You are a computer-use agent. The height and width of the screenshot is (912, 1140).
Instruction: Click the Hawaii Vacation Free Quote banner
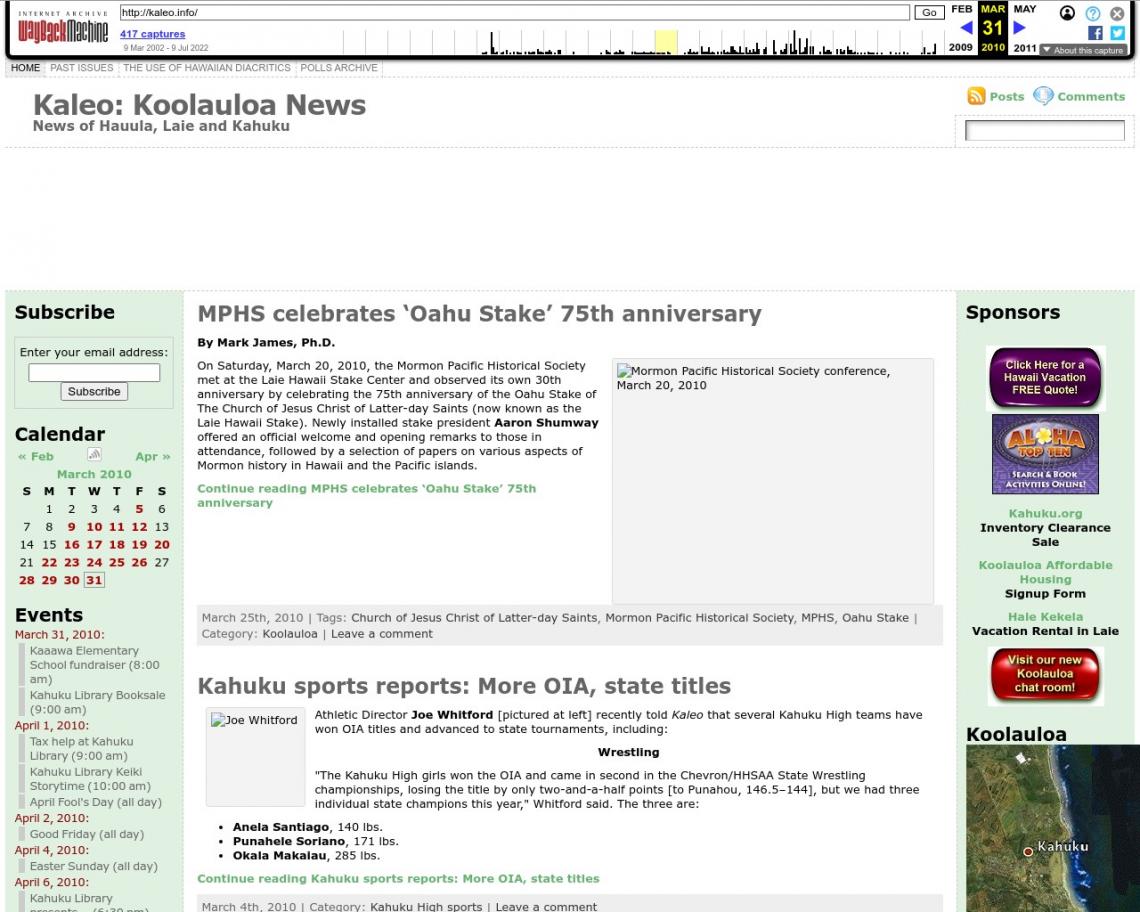(x=1045, y=377)
